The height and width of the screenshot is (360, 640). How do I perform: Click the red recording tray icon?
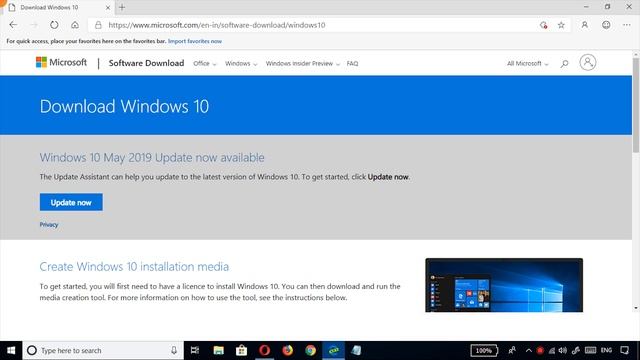(x=540, y=350)
